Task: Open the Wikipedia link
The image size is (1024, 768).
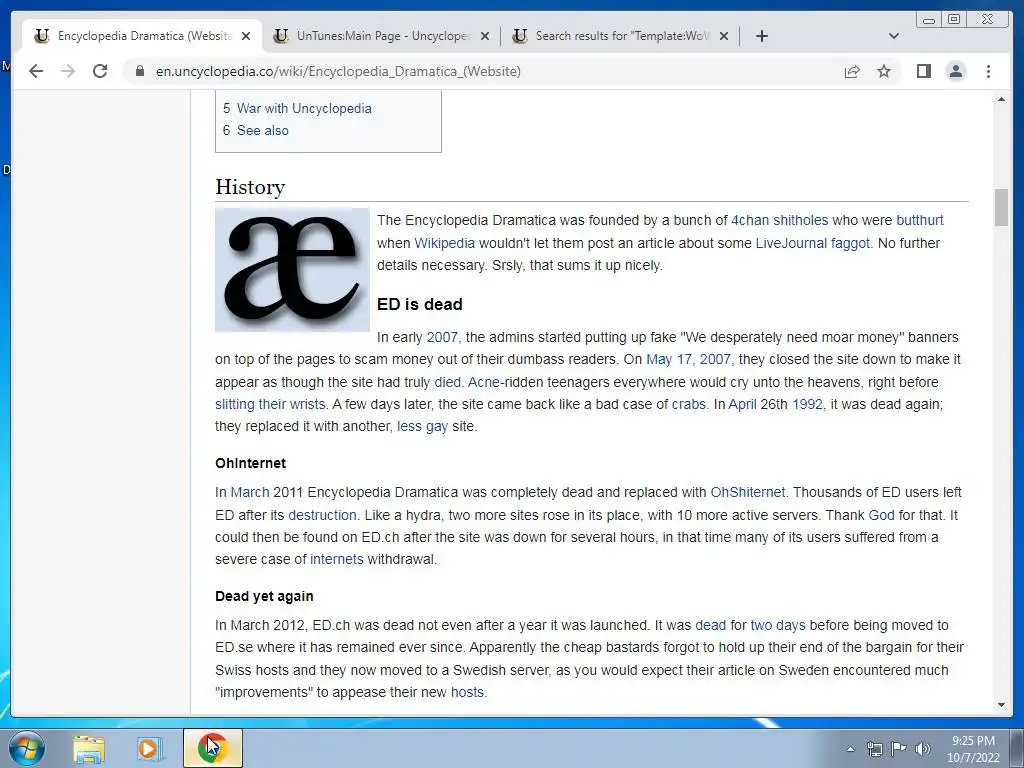Action: (444, 243)
